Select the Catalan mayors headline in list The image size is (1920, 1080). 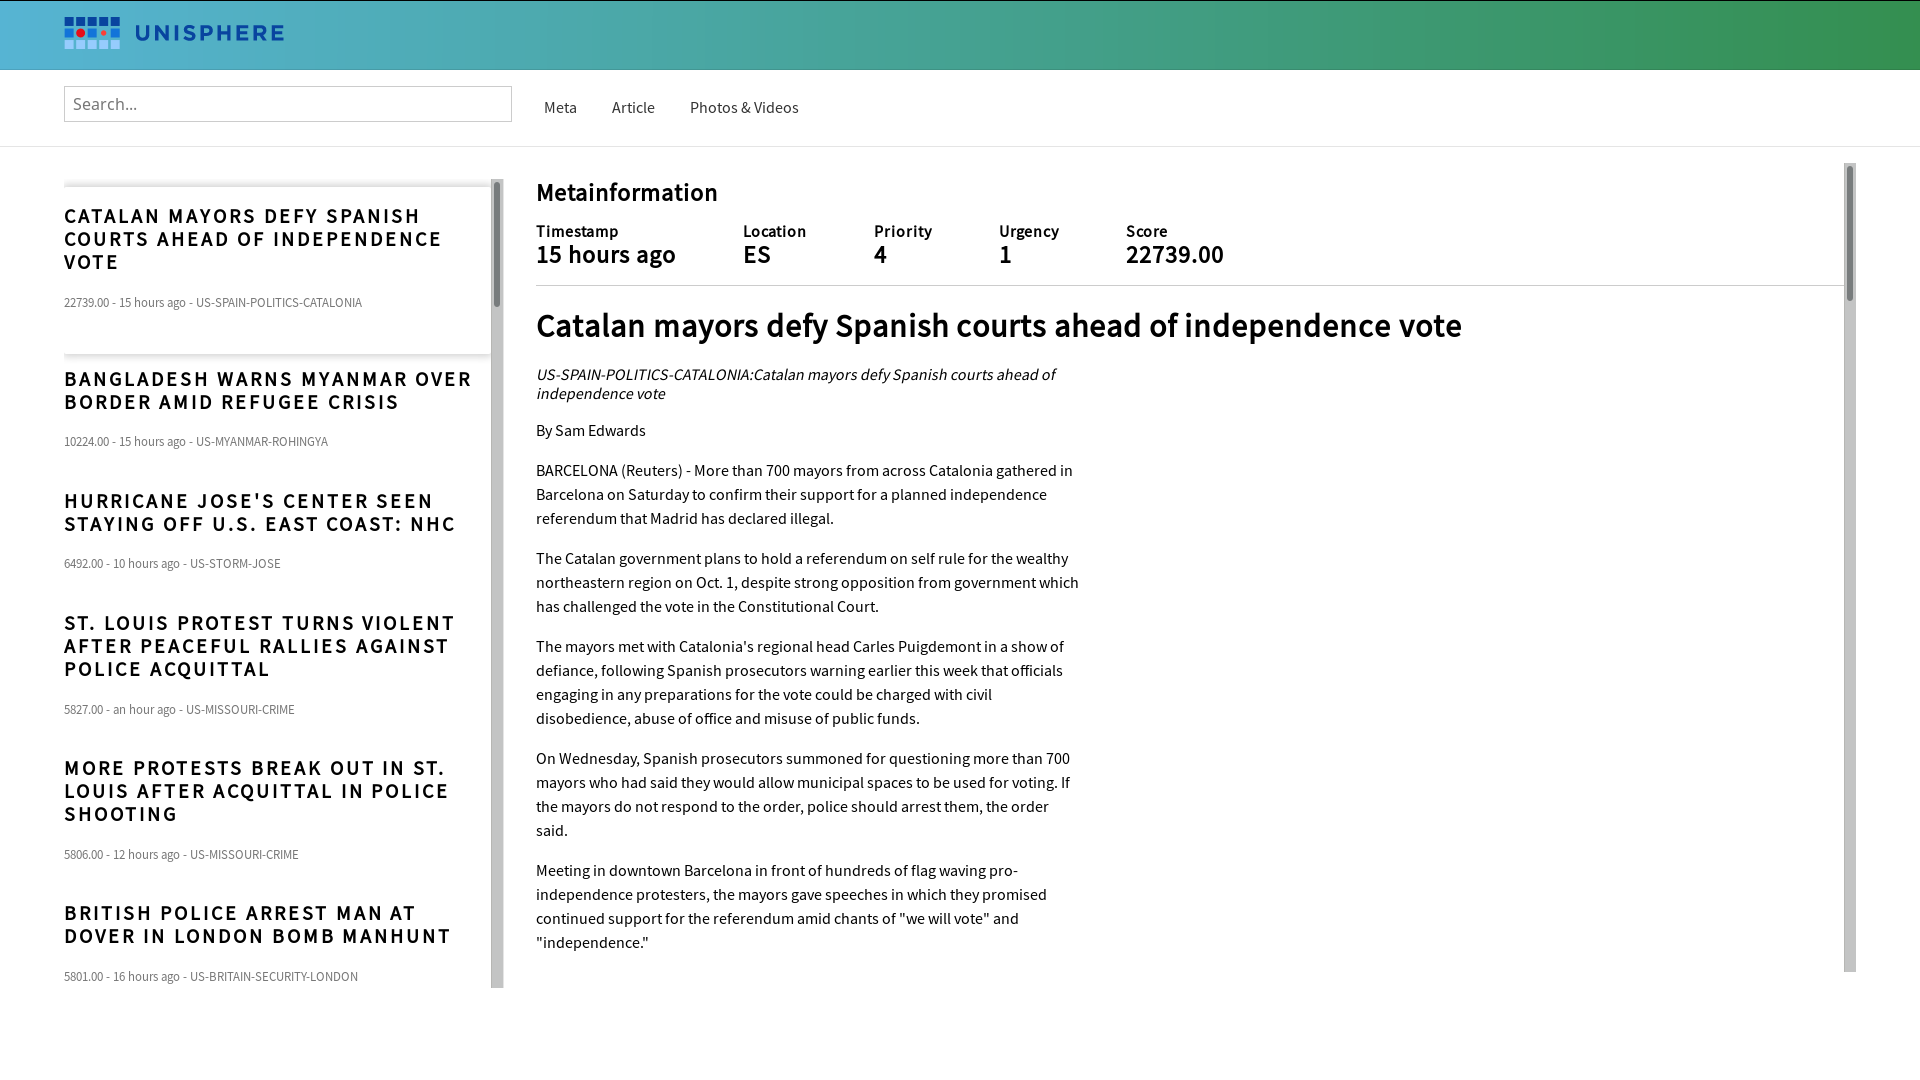pos(253,240)
